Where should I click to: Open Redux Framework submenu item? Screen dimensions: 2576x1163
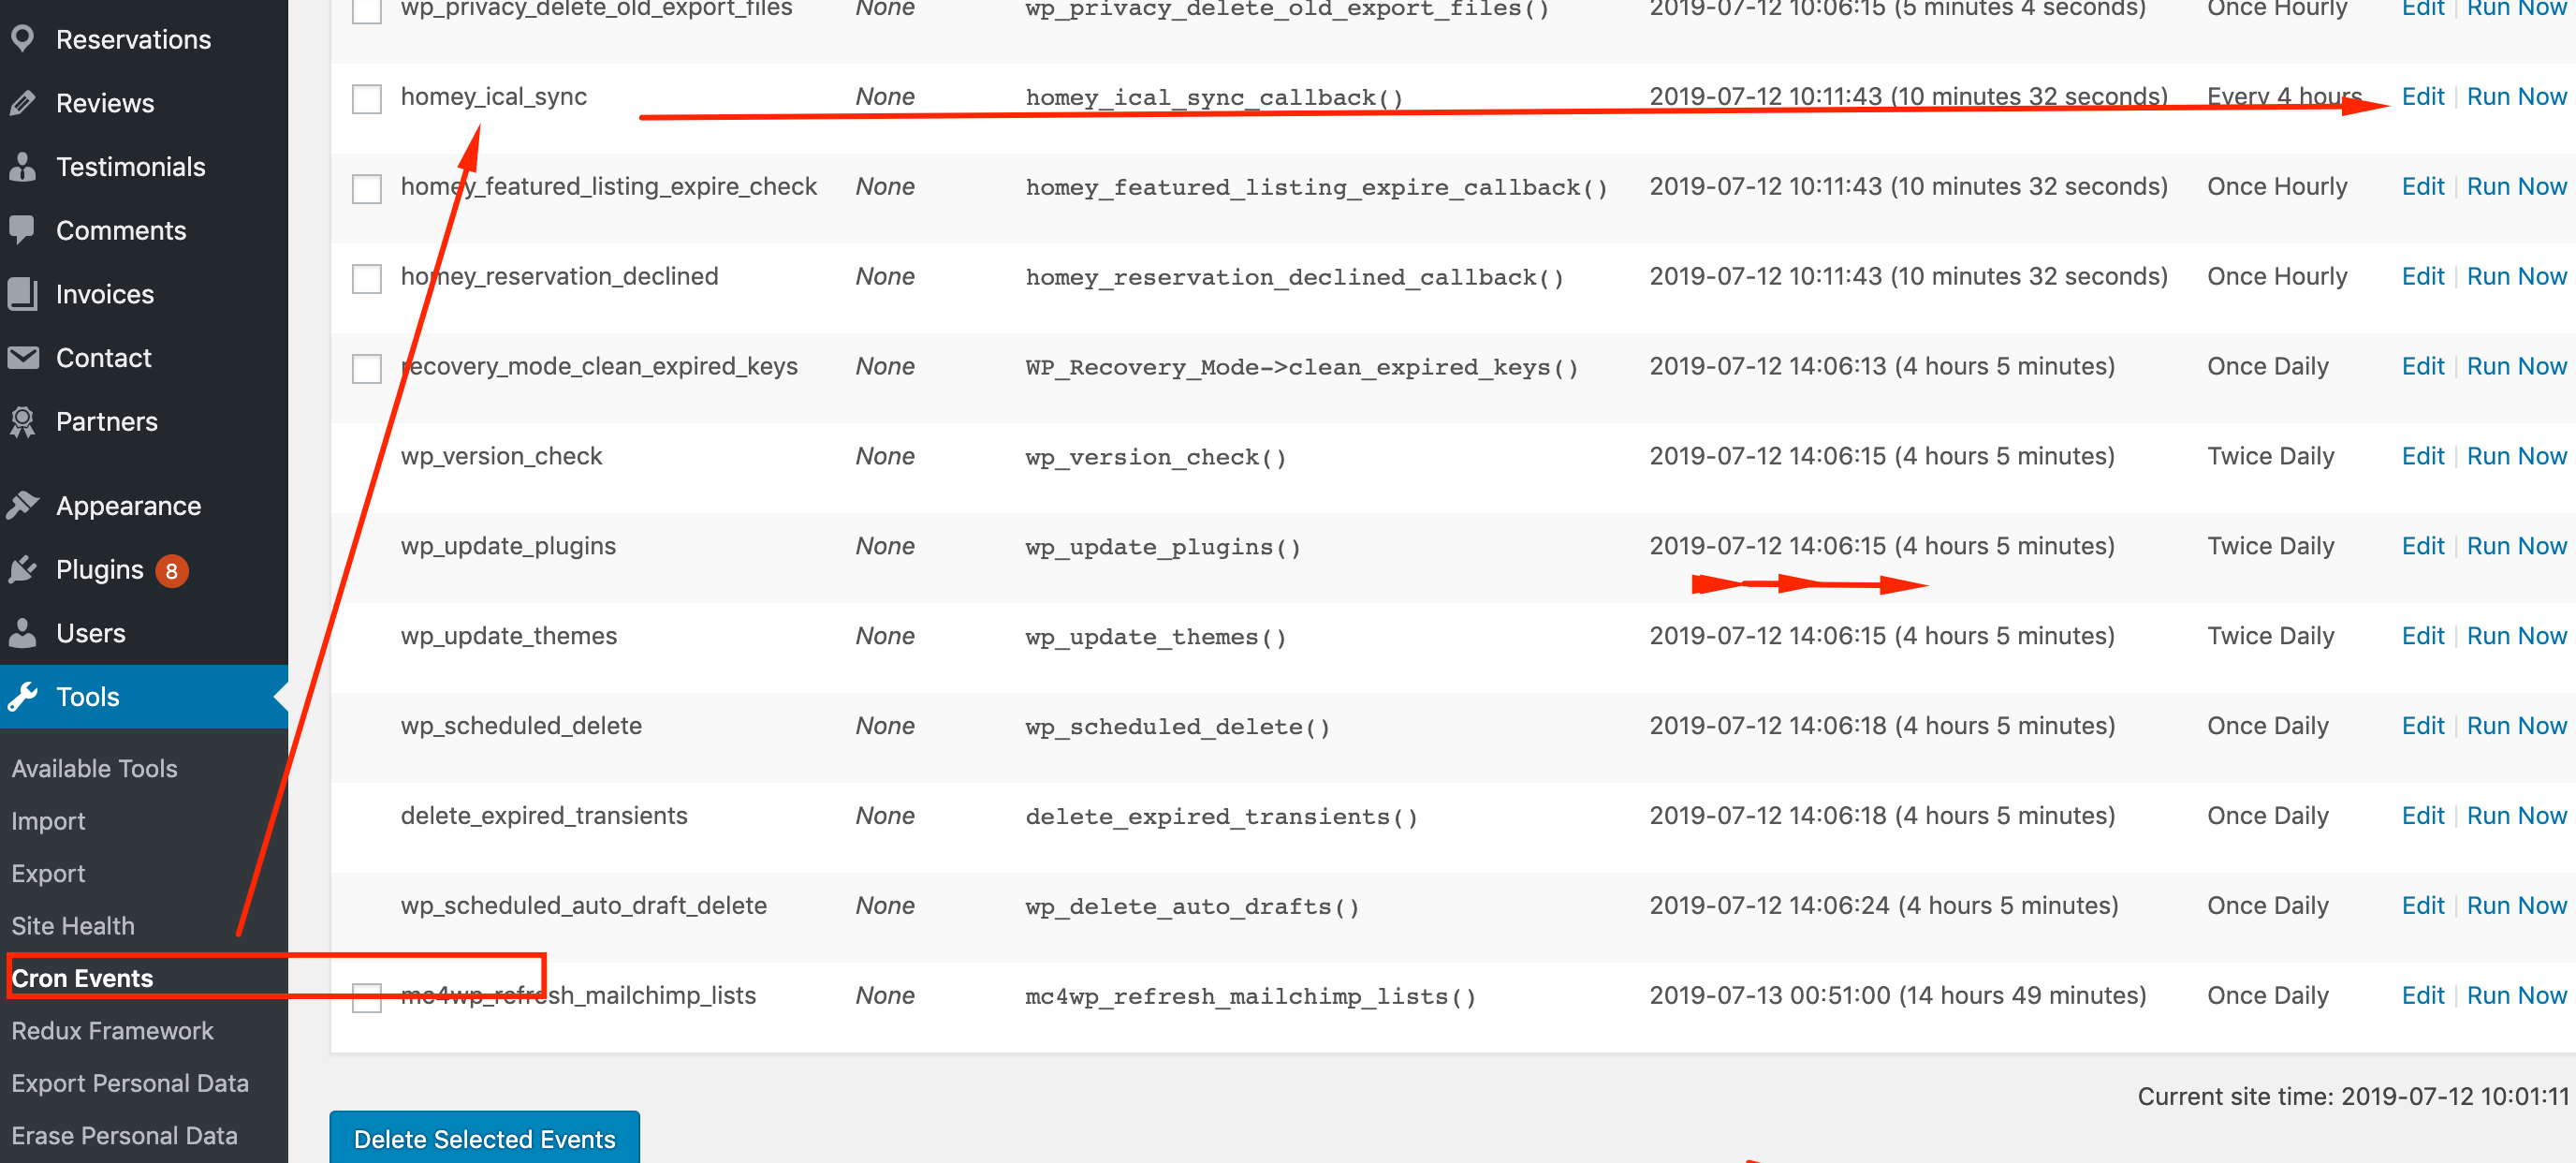(x=112, y=1030)
